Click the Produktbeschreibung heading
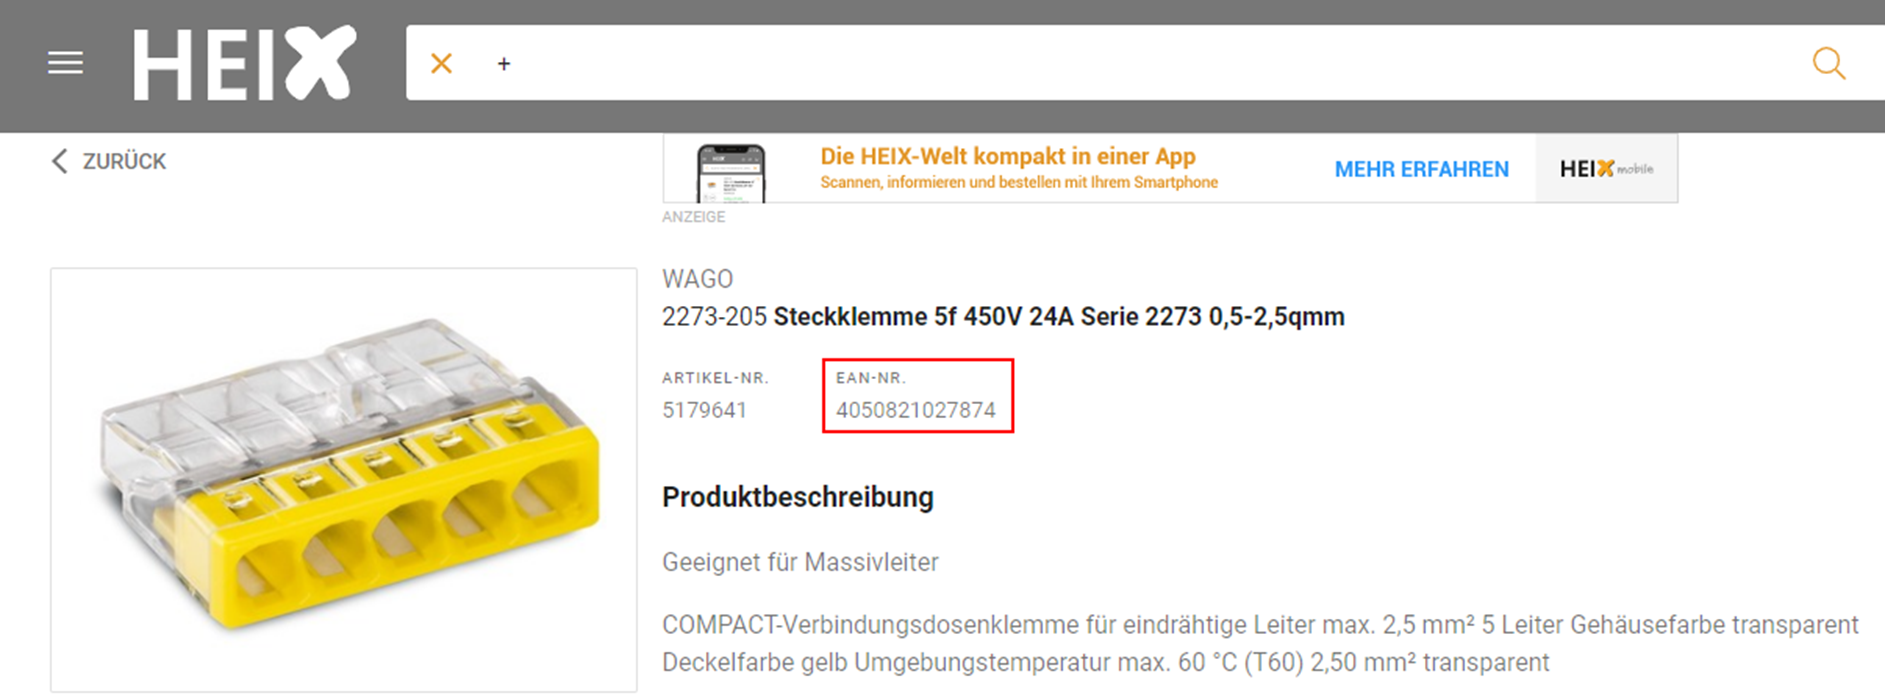The image size is (1885, 696). tap(798, 497)
